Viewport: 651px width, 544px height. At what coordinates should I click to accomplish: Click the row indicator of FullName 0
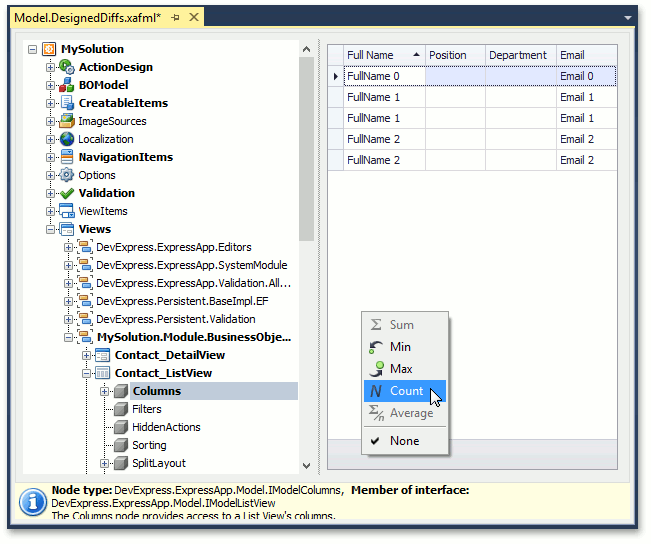pos(335,76)
